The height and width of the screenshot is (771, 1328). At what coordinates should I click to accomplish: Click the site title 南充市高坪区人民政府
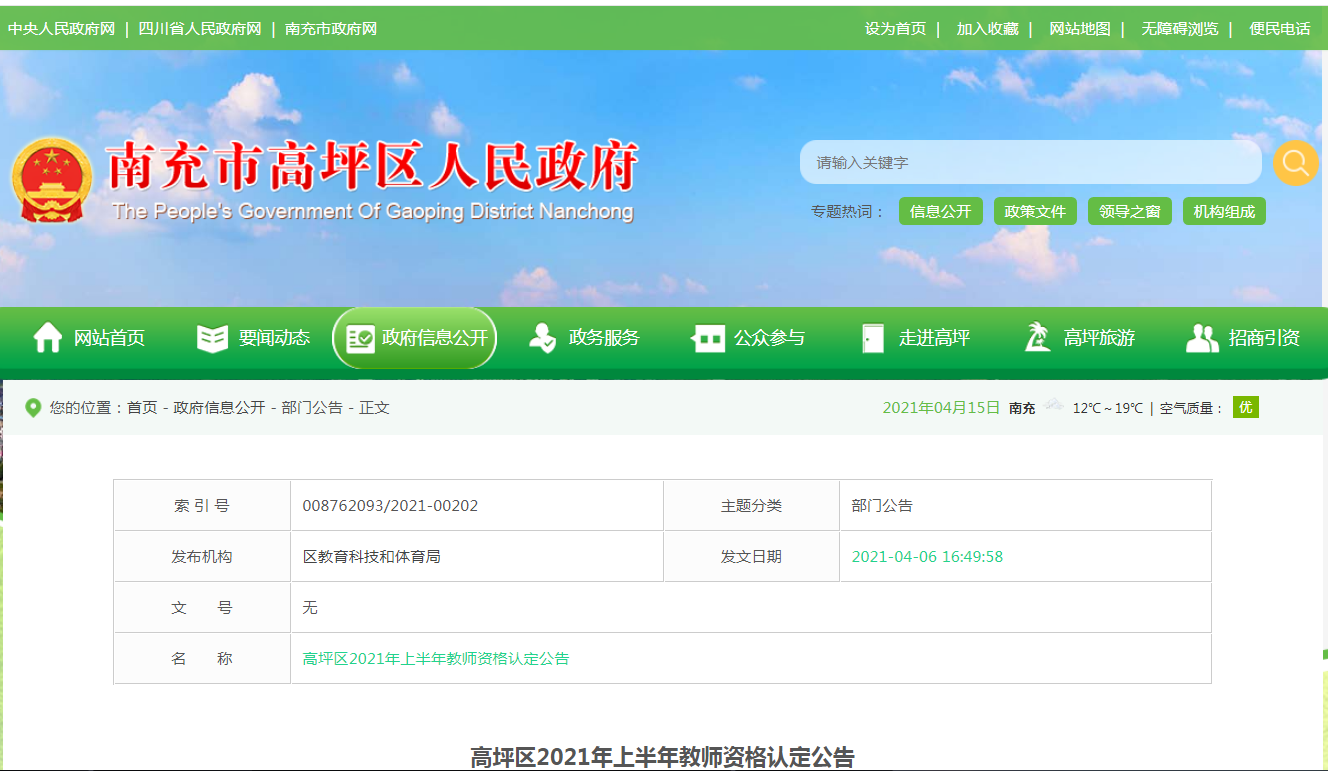click(x=372, y=165)
